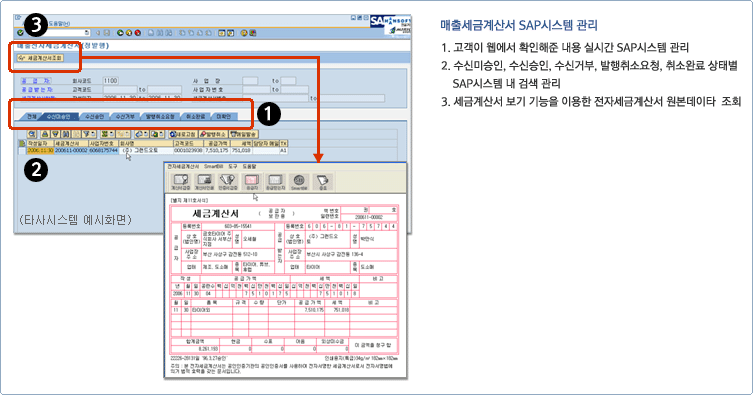Click the Smartbill round icon

tap(299, 181)
